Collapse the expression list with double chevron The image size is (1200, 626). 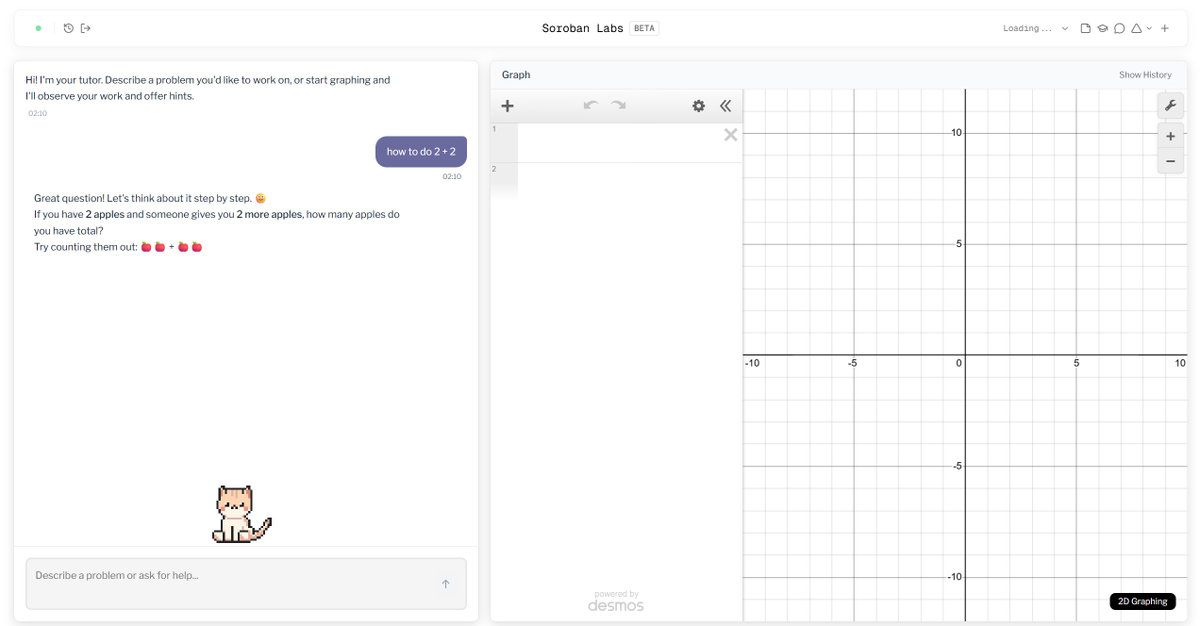[x=726, y=106]
